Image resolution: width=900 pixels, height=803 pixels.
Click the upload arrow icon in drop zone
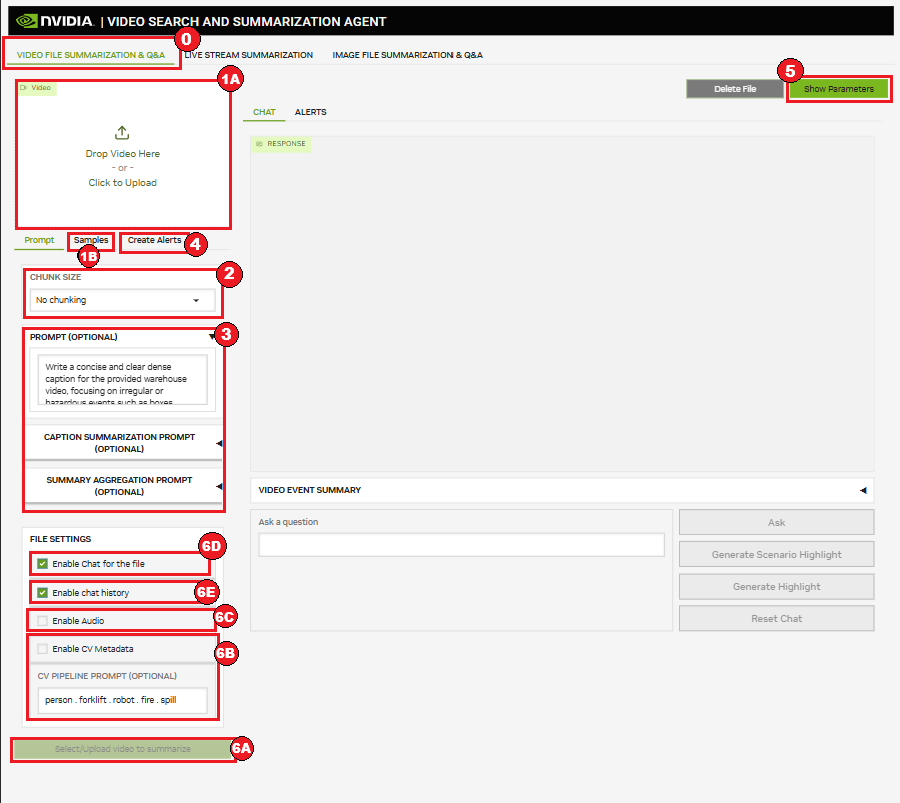click(x=122, y=131)
